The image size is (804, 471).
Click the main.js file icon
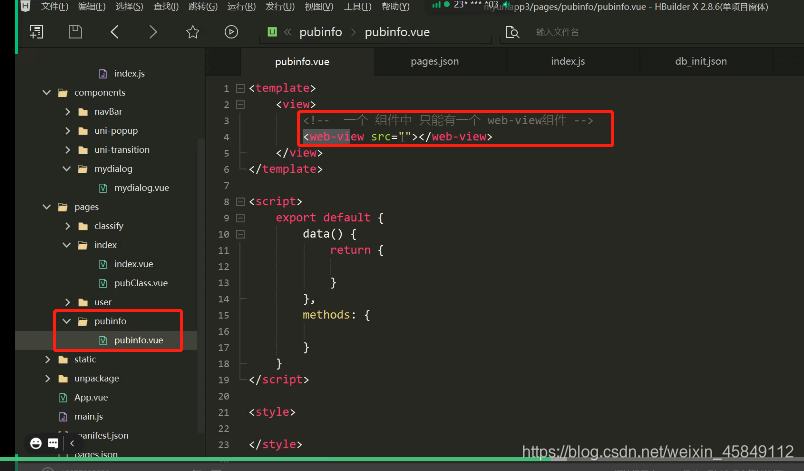(x=63, y=417)
